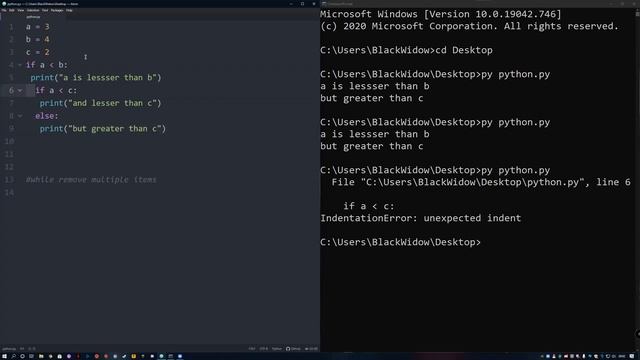Open the Git panel from status bar
Image resolution: width=640 pixels, height=360 pixels.
pyautogui.click(x=311, y=349)
